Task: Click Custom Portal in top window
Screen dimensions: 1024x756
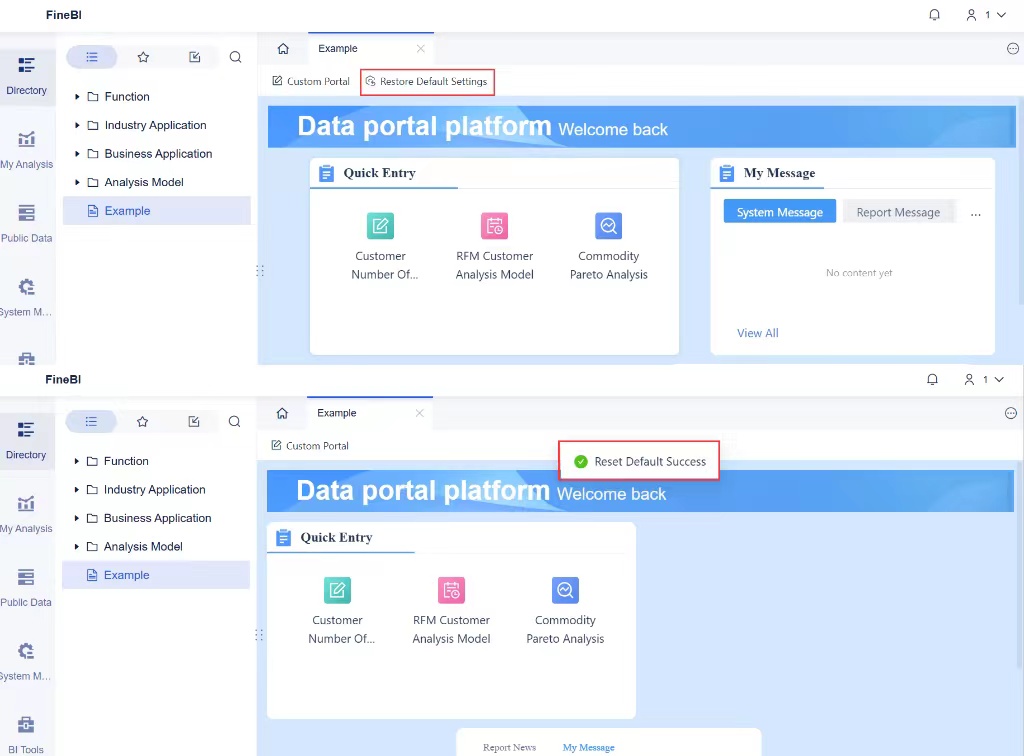Action: click(311, 81)
